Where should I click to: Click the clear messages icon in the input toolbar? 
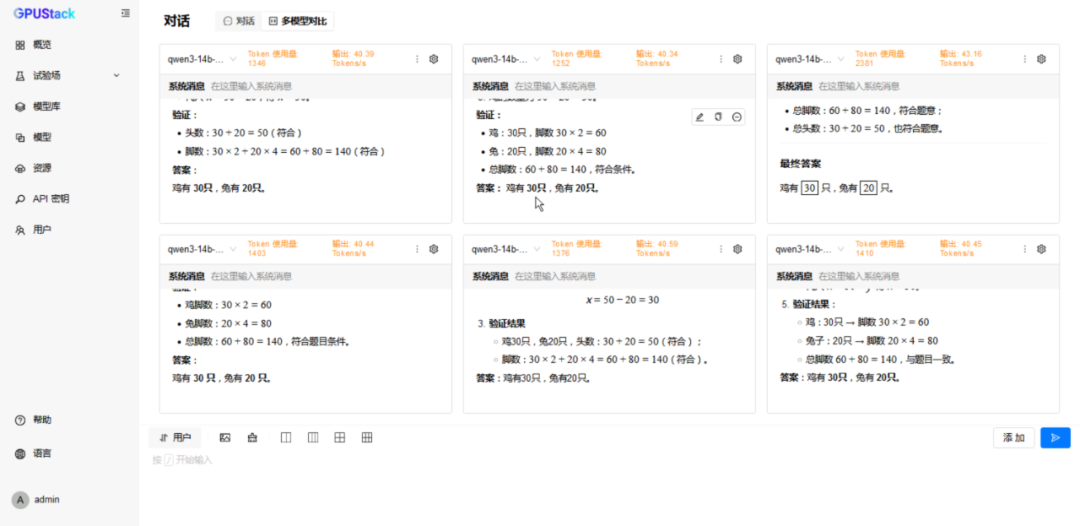253,438
